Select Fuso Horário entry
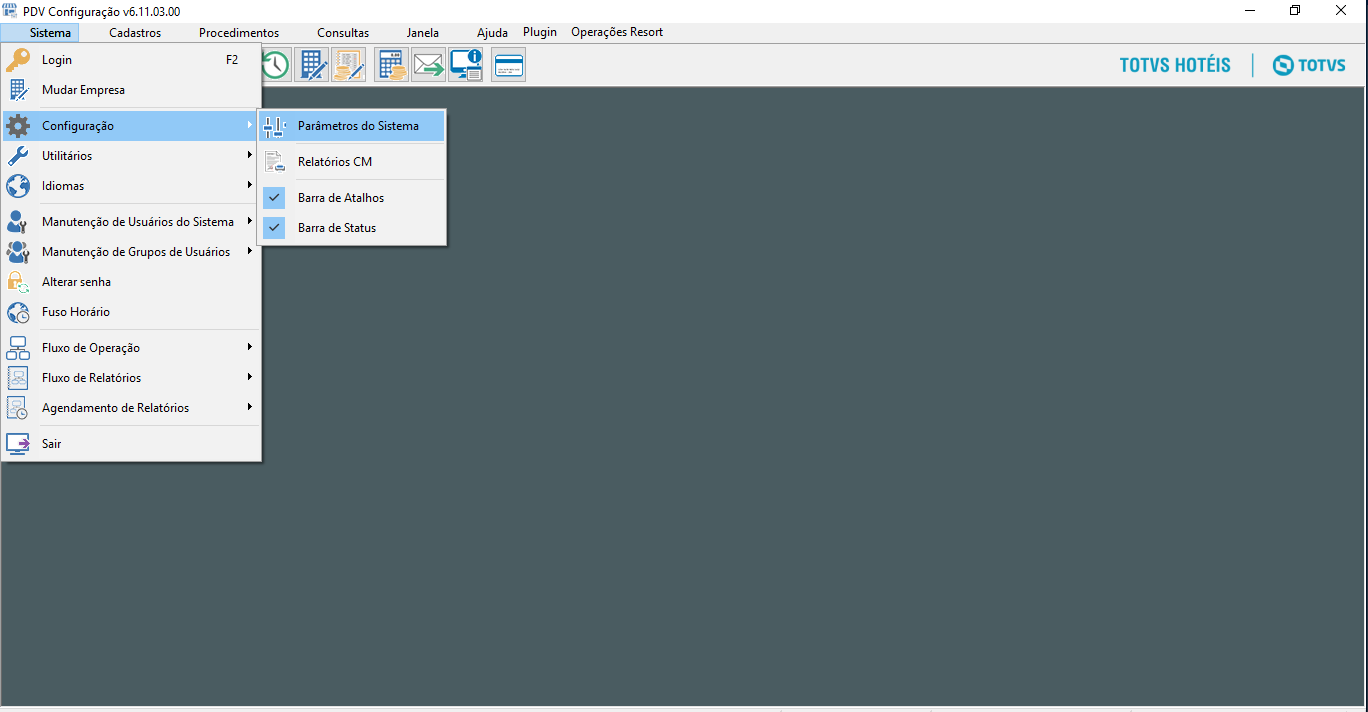The height and width of the screenshot is (712, 1368). tap(131, 312)
